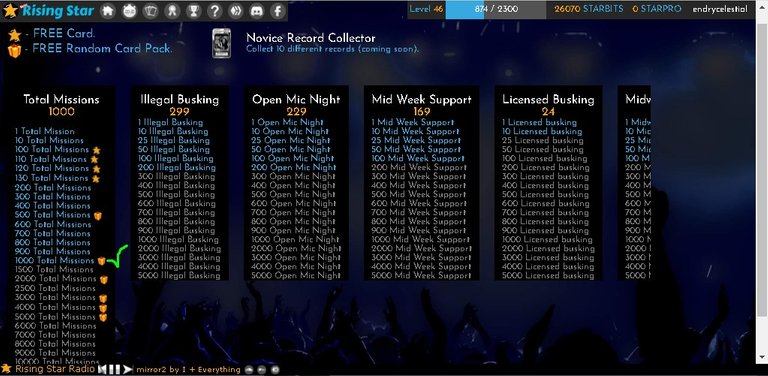Click the 500 Total Missions entry
Viewport: 768px width, 376px height.
click(52, 215)
